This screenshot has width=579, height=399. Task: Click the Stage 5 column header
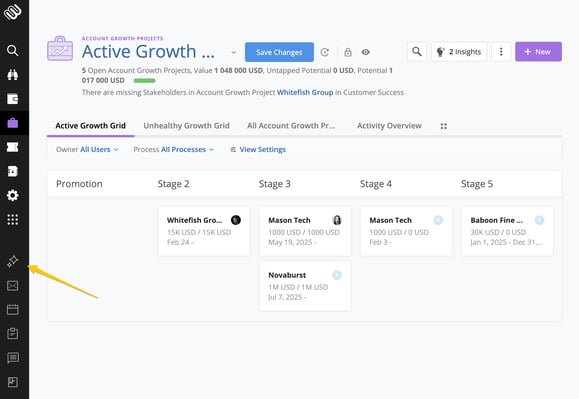click(x=477, y=184)
